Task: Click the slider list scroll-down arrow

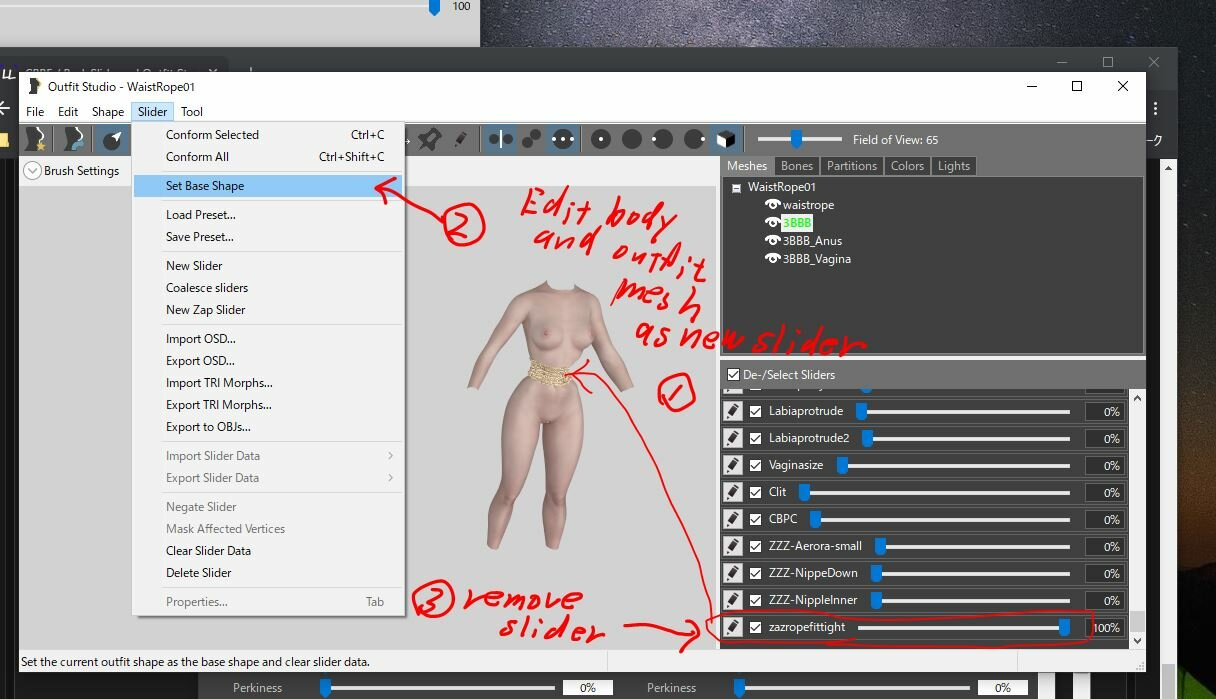Action: point(1138,641)
